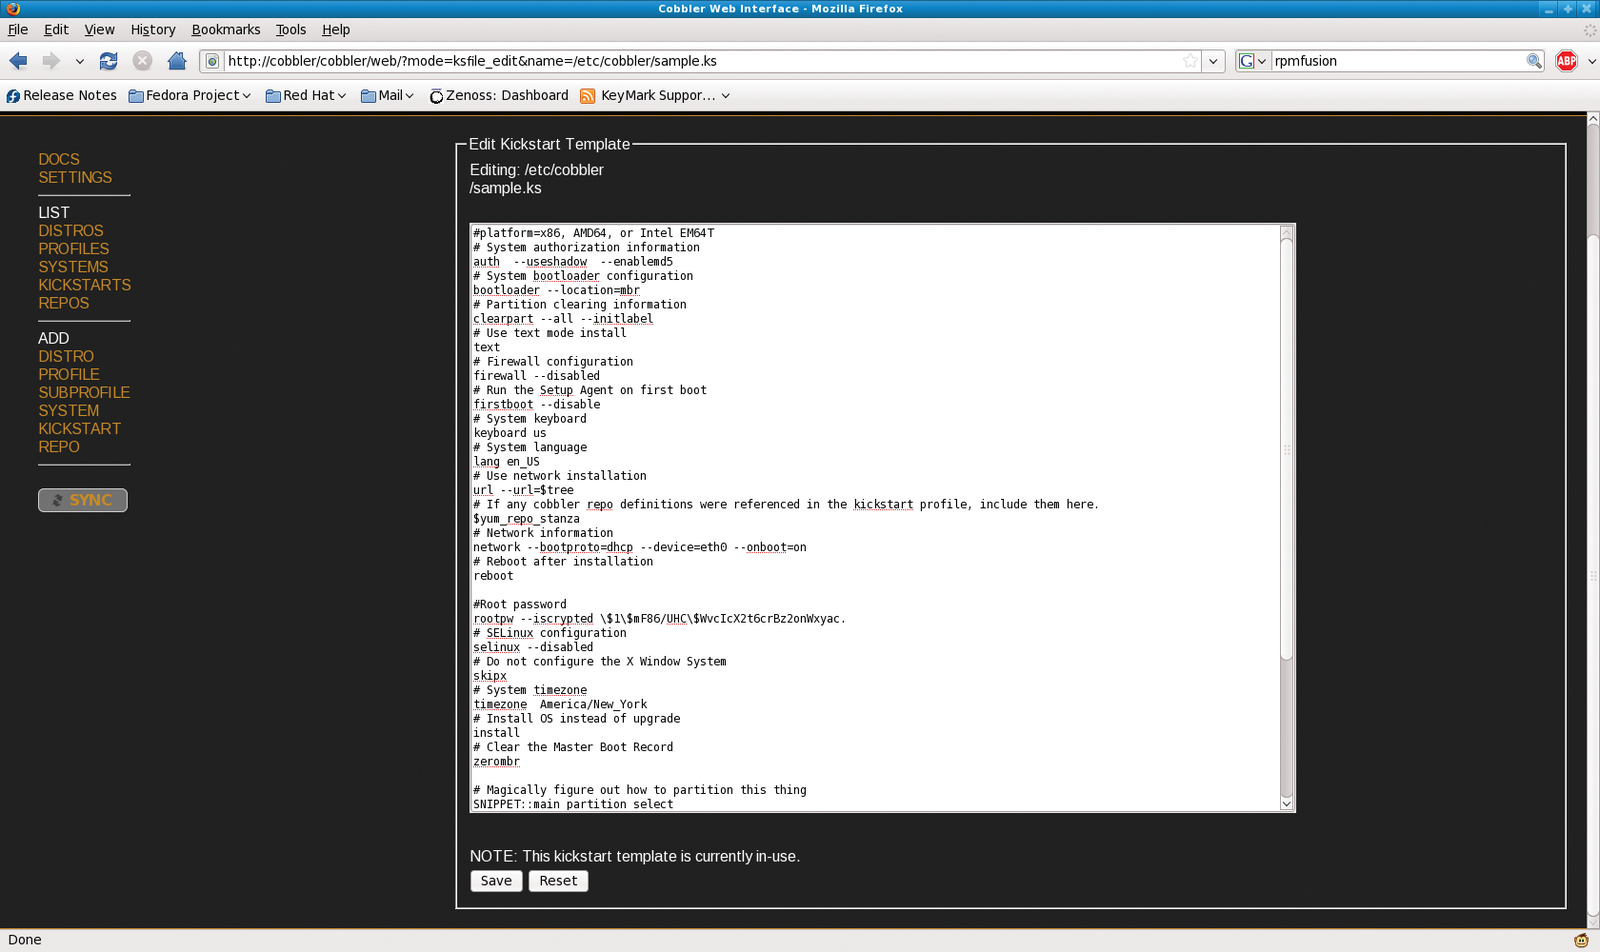Click the Adblock Plus ABP icon
Viewport: 1600px width, 952px height.
pyautogui.click(x=1566, y=61)
